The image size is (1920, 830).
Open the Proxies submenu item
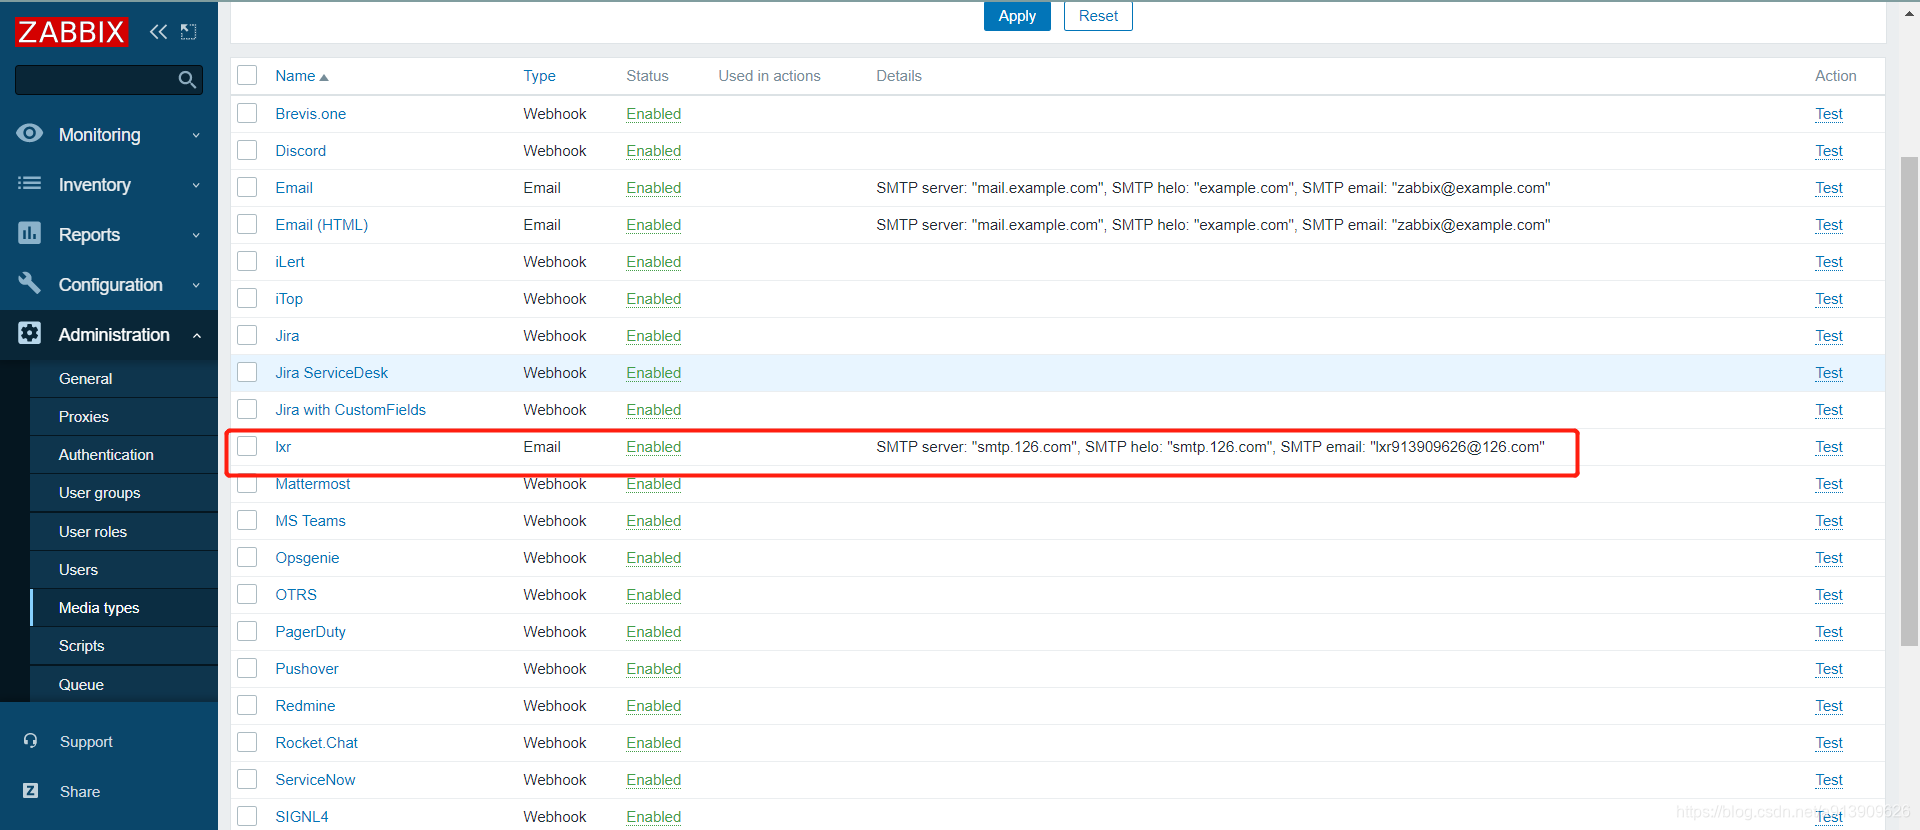124,416
